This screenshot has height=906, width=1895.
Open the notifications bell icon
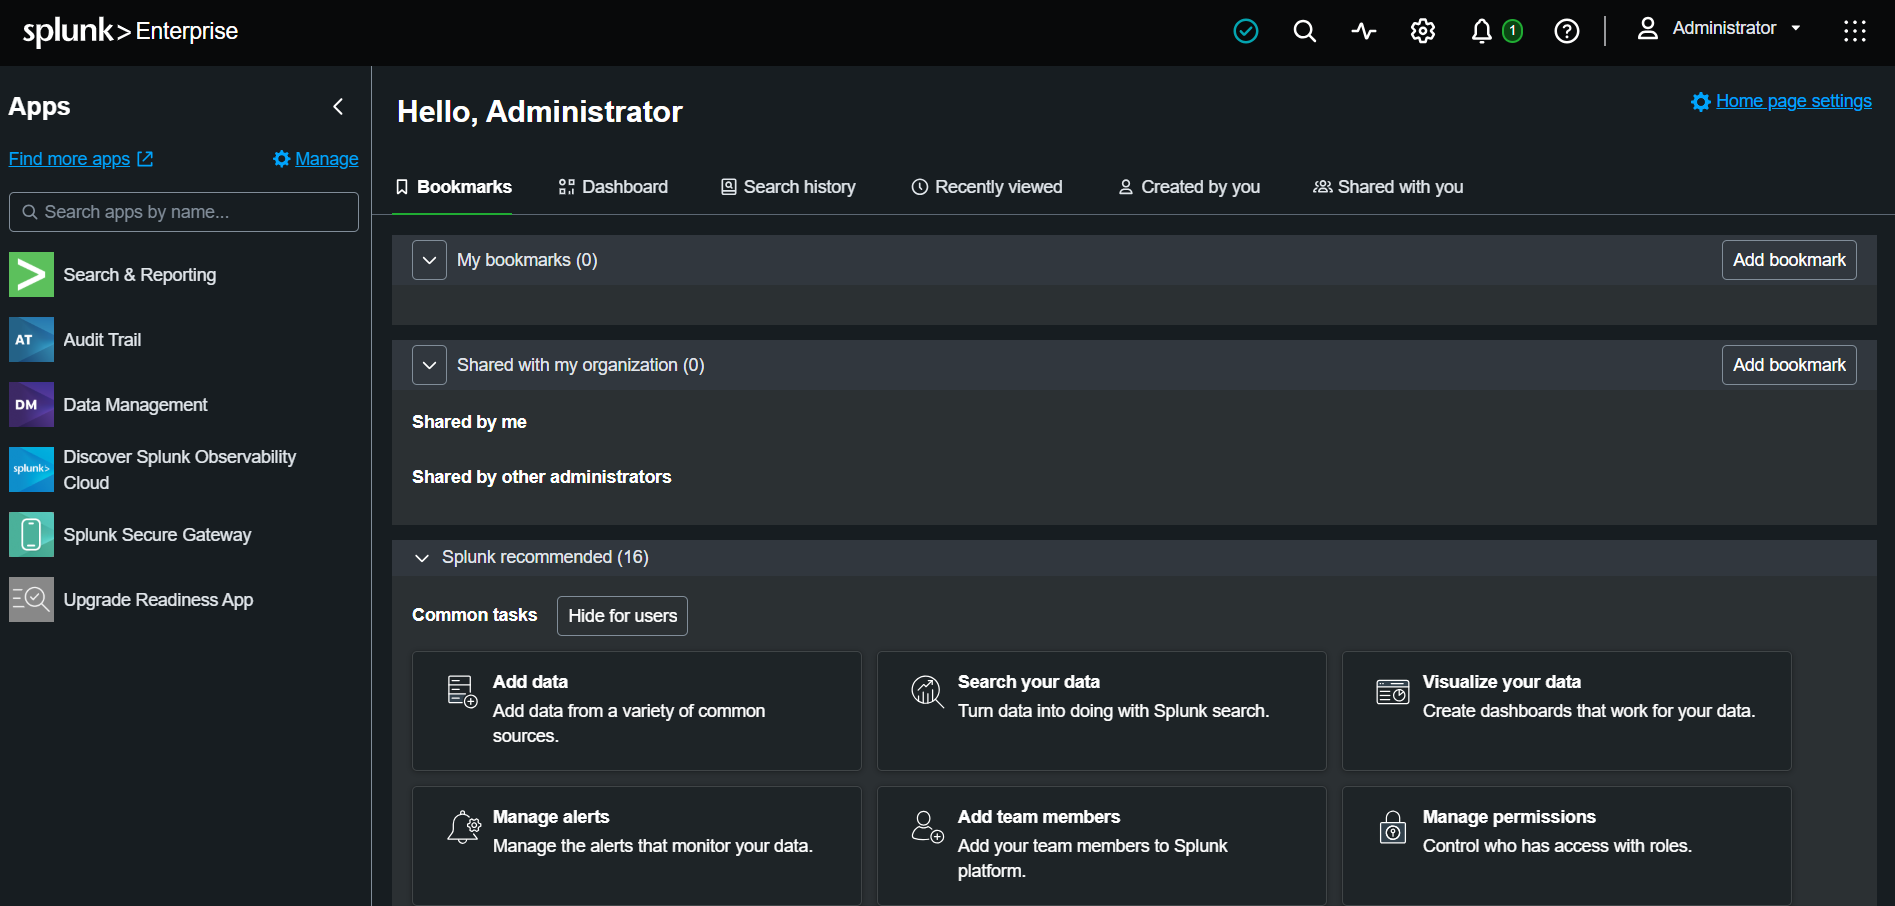[1482, 31]
